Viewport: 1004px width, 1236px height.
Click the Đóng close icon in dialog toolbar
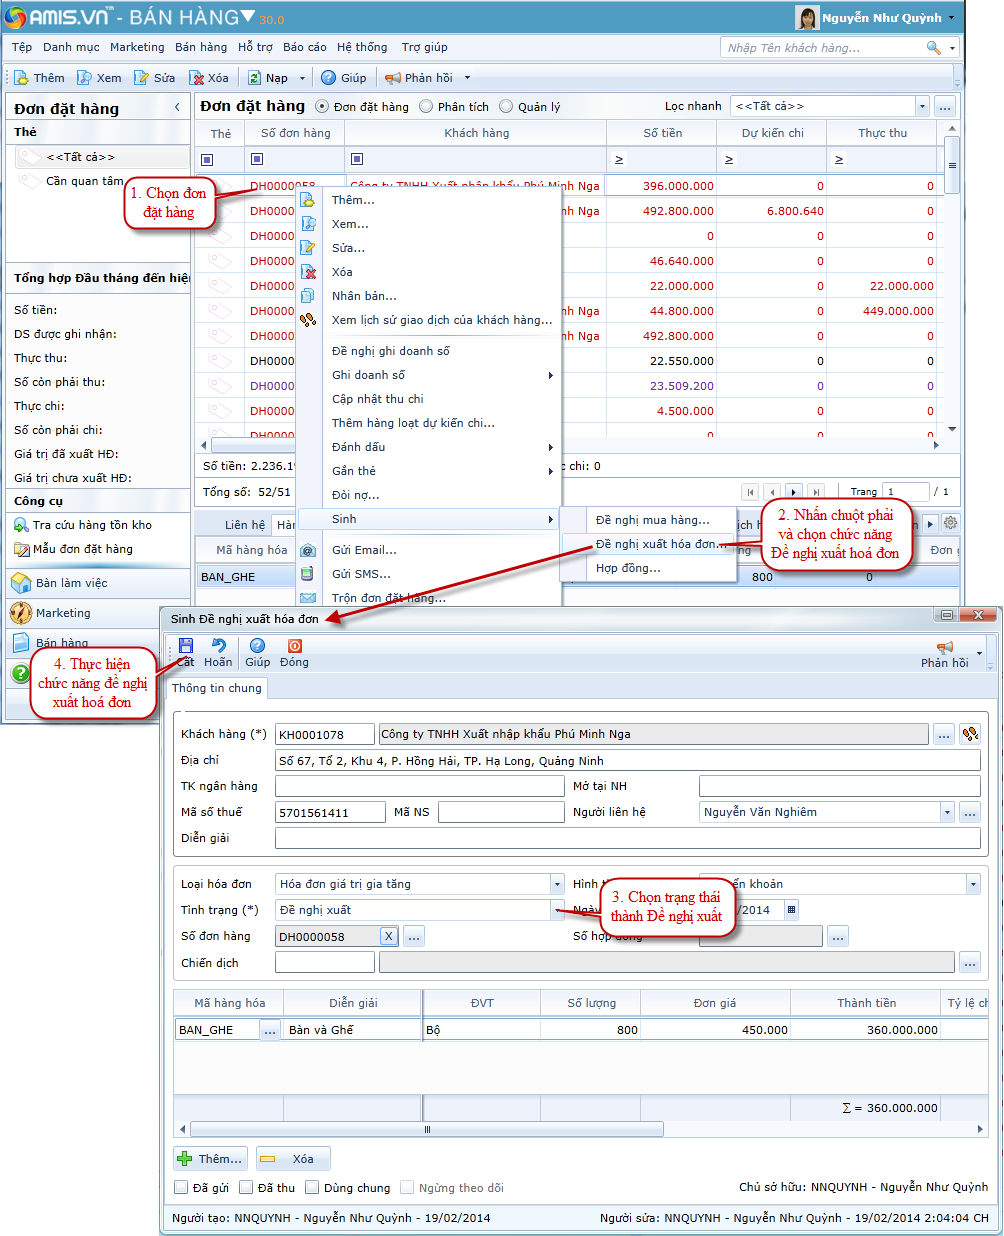point(294,646)
